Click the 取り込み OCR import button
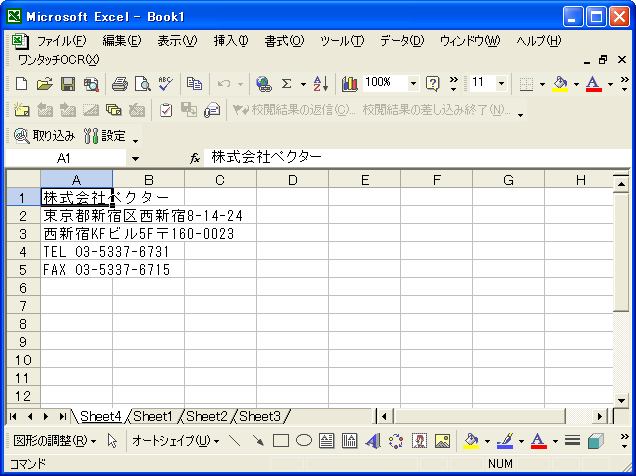Image resolution: width=636 pixels, height=476 pixels. point(44,136)
